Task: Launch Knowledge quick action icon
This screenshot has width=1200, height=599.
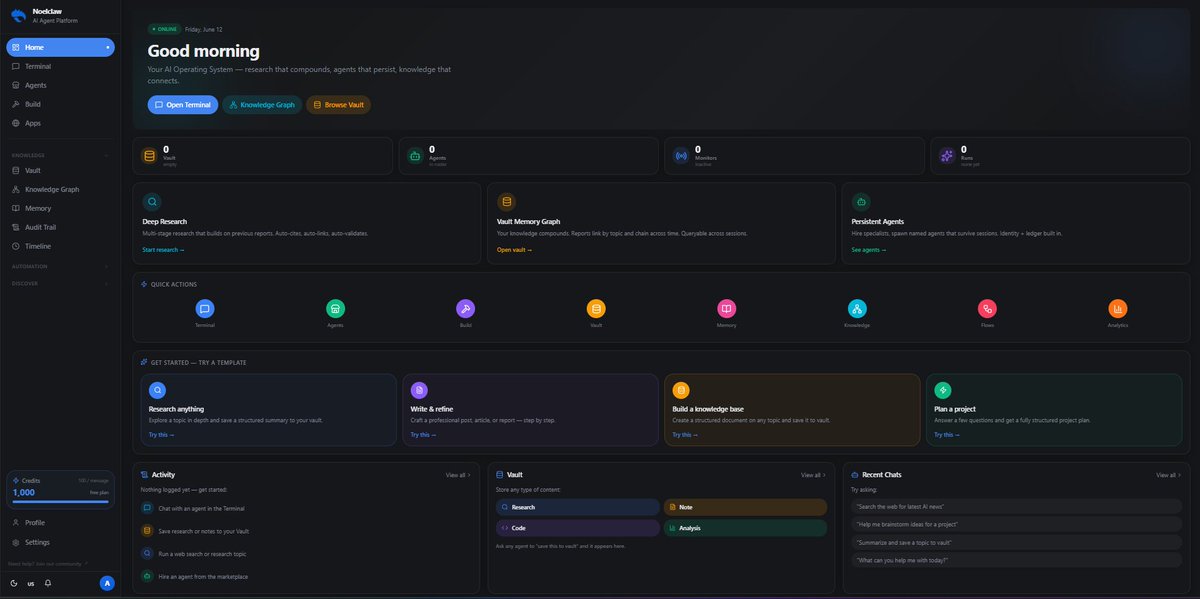Action: 857,309
